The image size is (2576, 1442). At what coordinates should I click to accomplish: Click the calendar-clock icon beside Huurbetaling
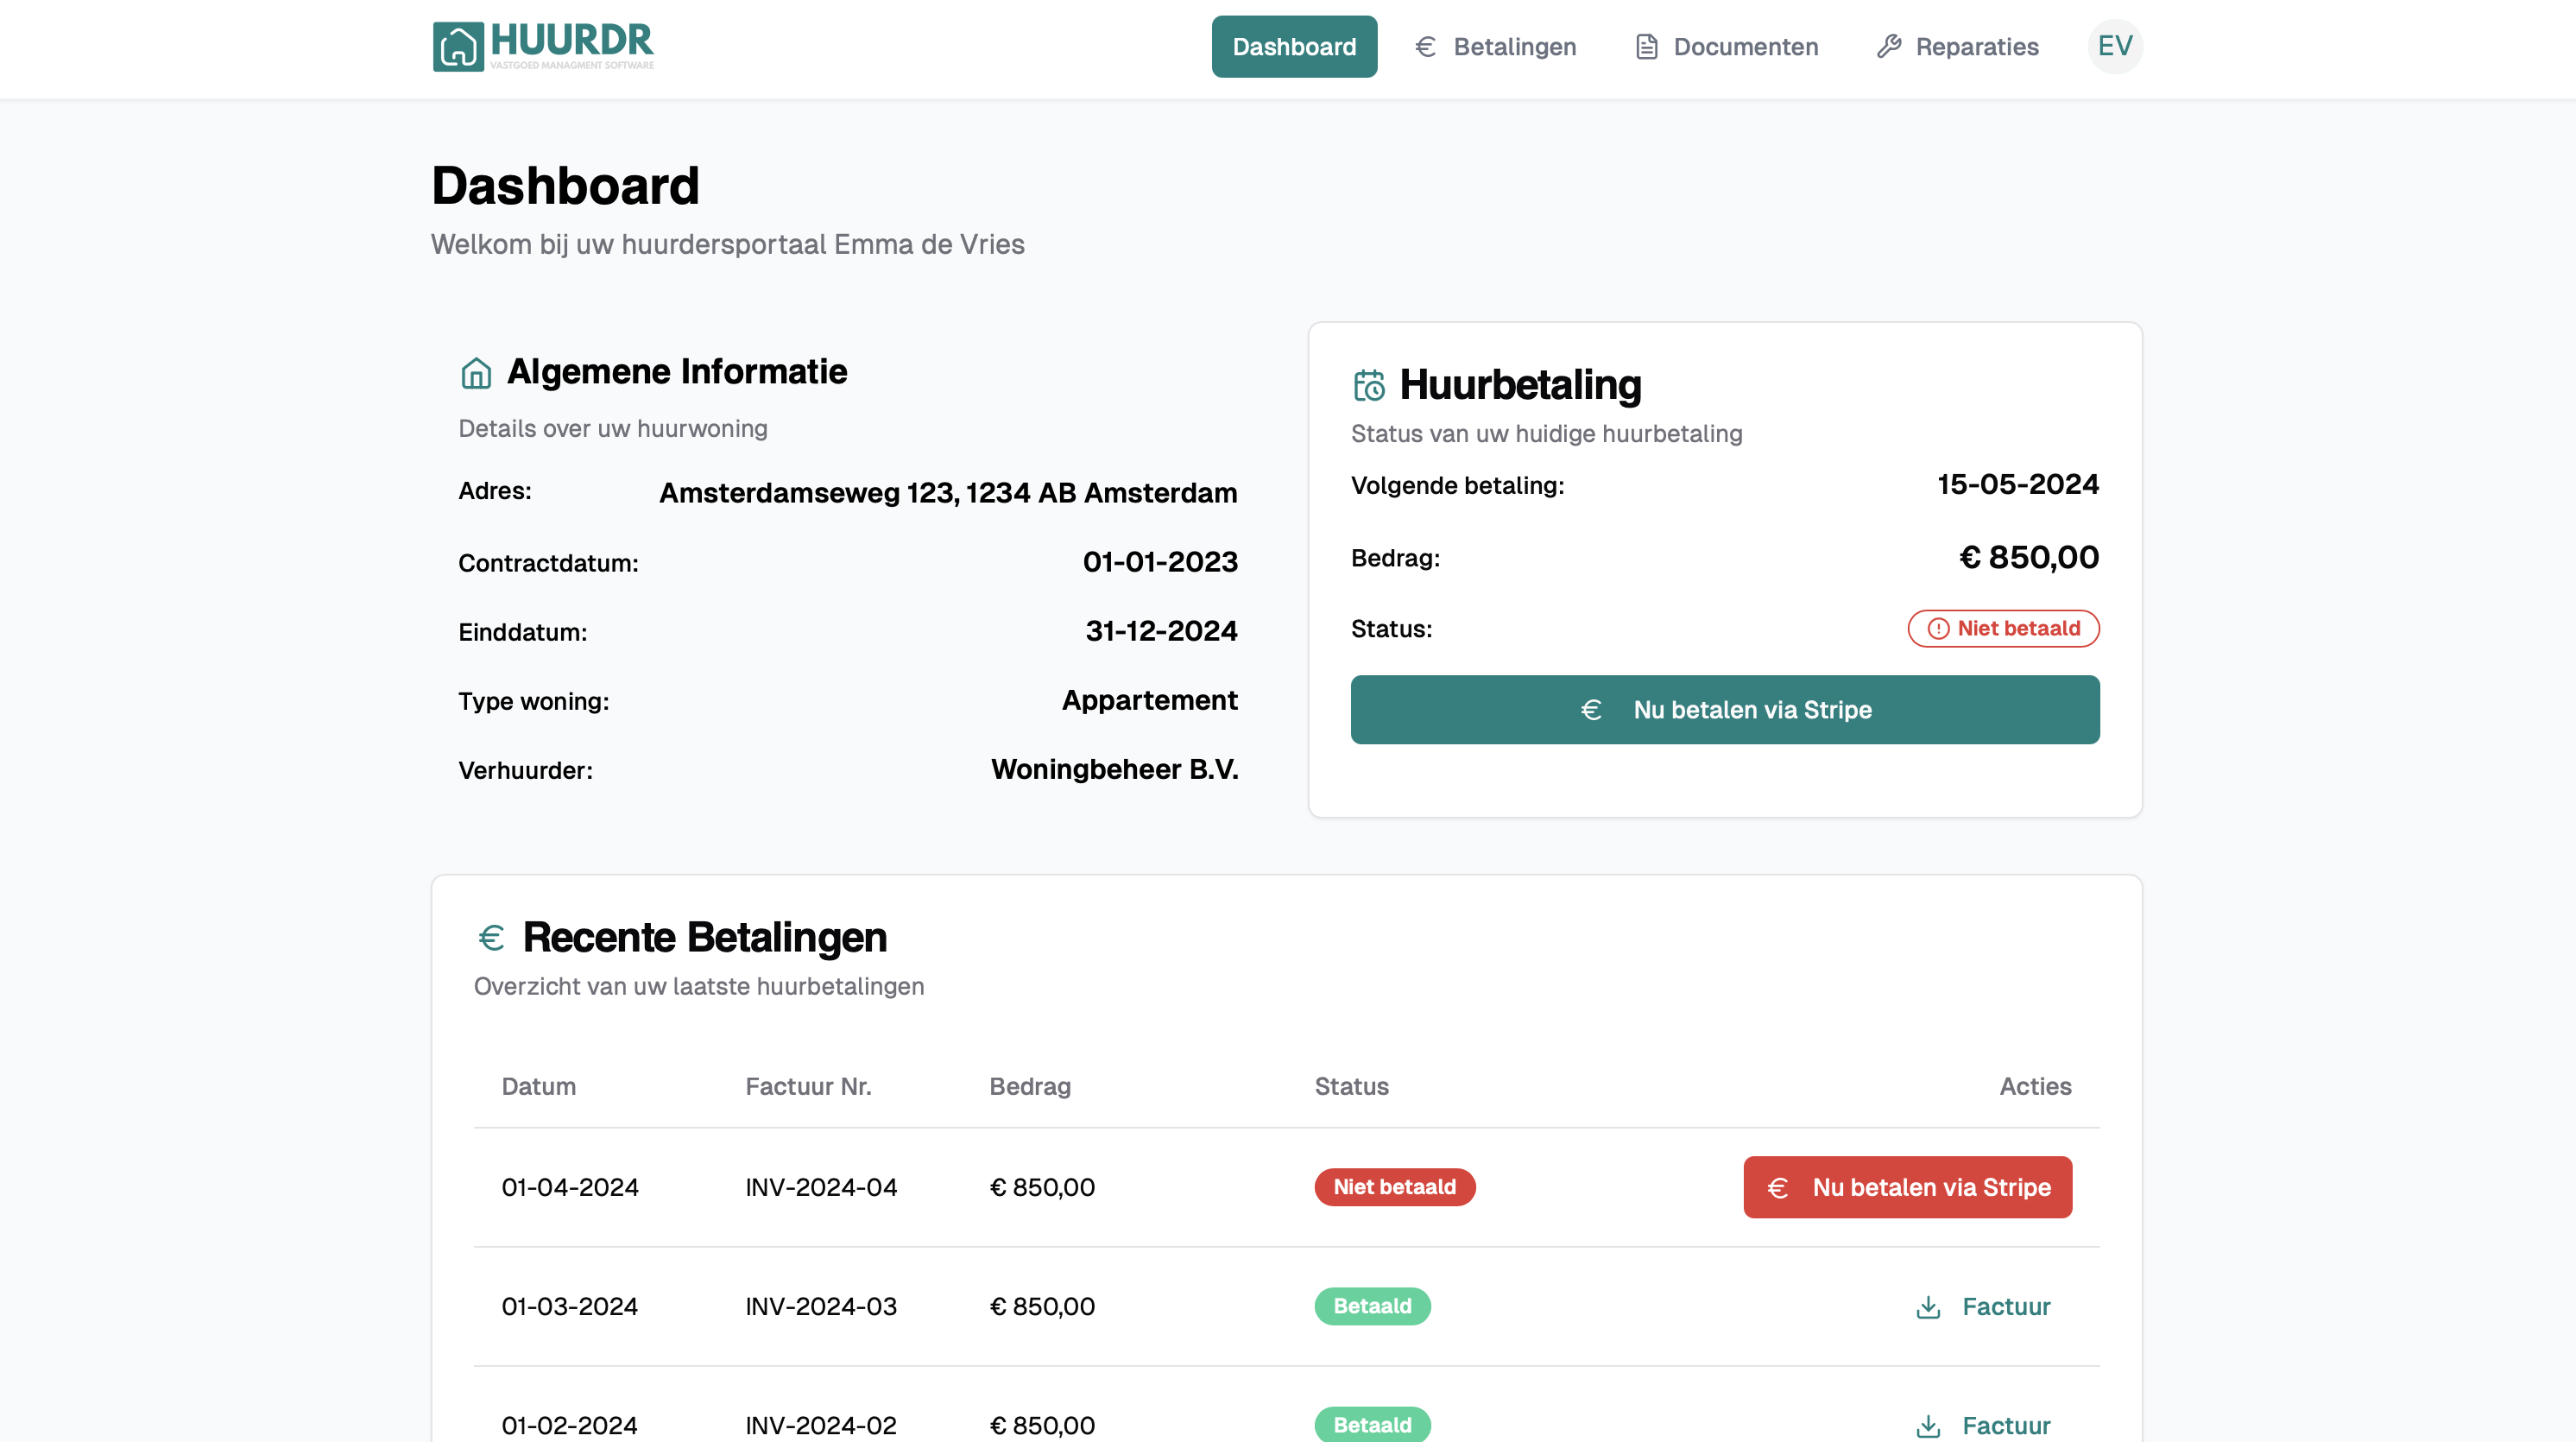[x=1369, y=385]
